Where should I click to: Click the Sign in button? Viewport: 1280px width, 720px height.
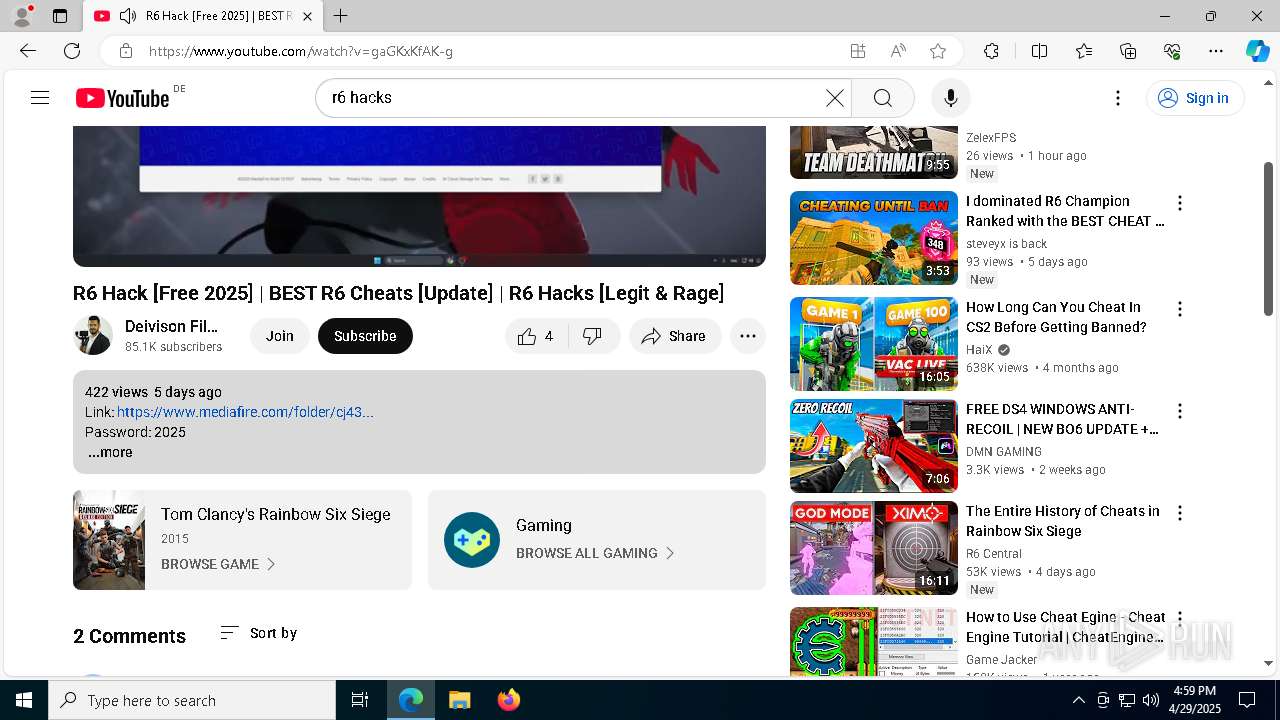[x=1194, y=97]
